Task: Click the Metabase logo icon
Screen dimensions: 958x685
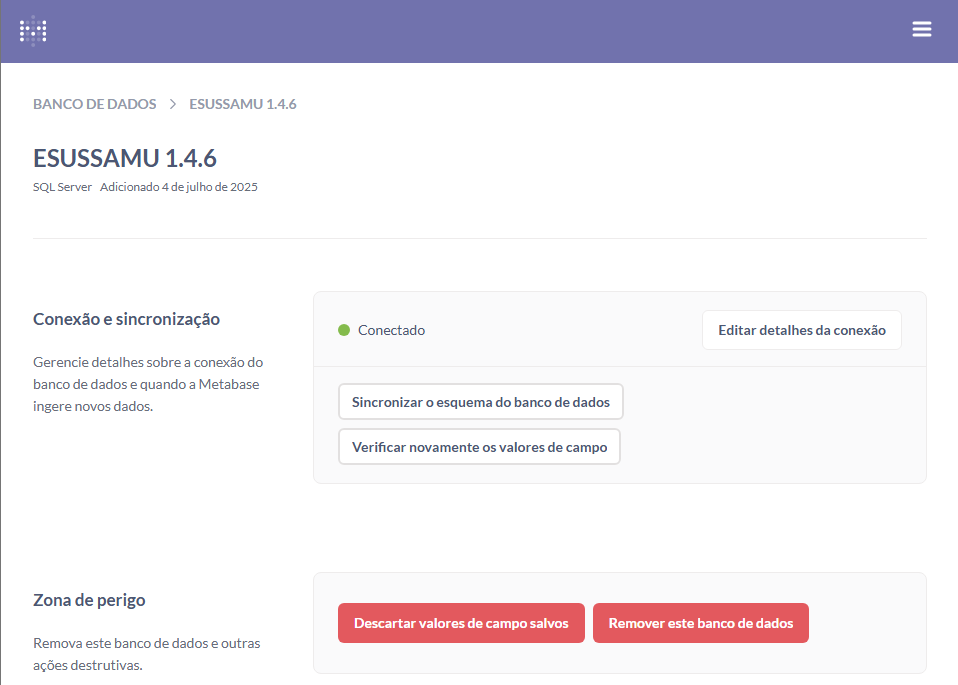Action: tap(33, 31)
